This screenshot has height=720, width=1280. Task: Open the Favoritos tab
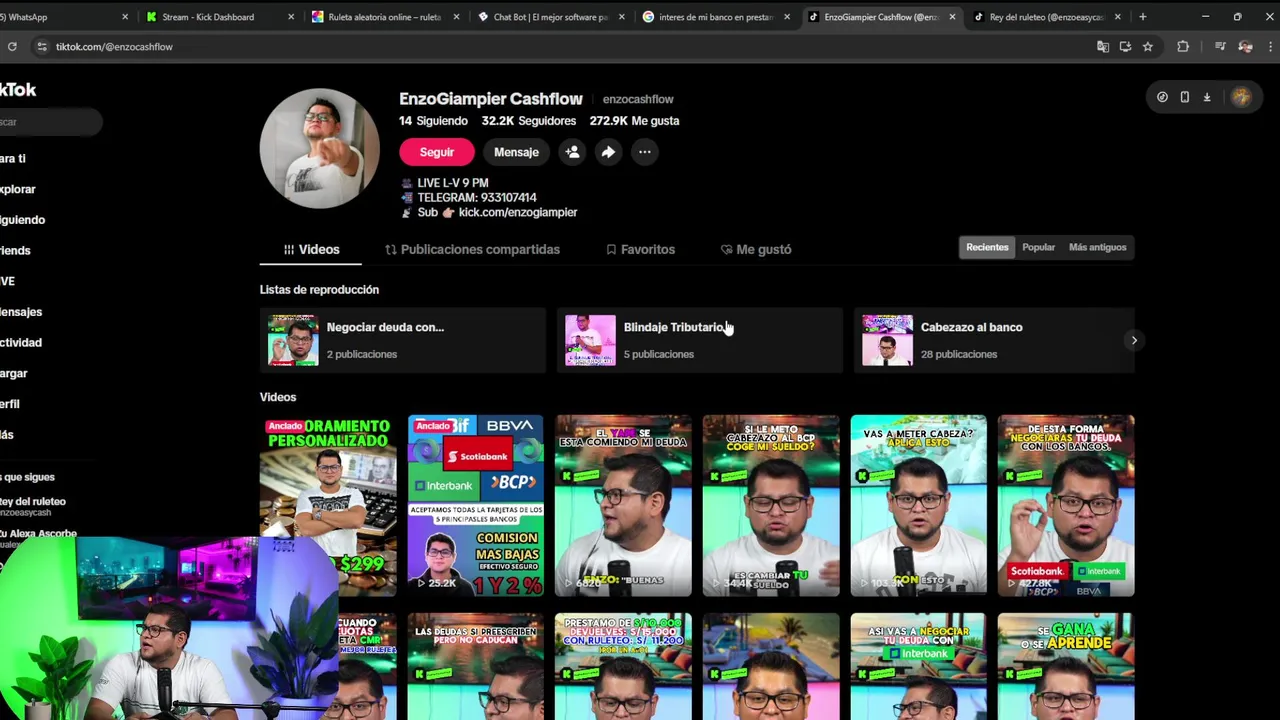coord(640,249)
